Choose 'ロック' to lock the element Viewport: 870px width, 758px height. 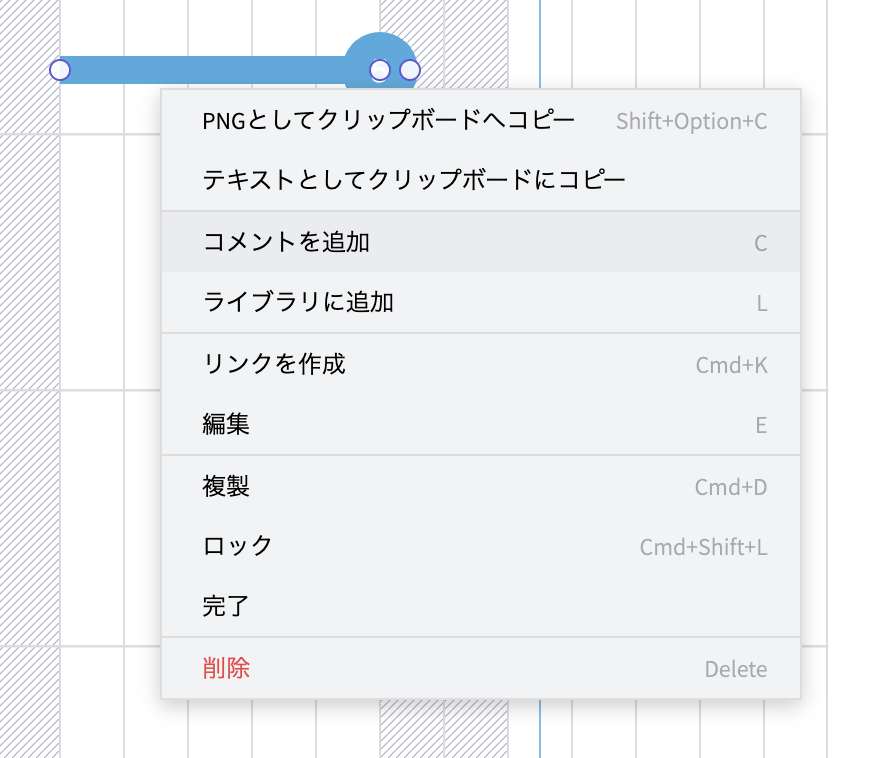238,546
